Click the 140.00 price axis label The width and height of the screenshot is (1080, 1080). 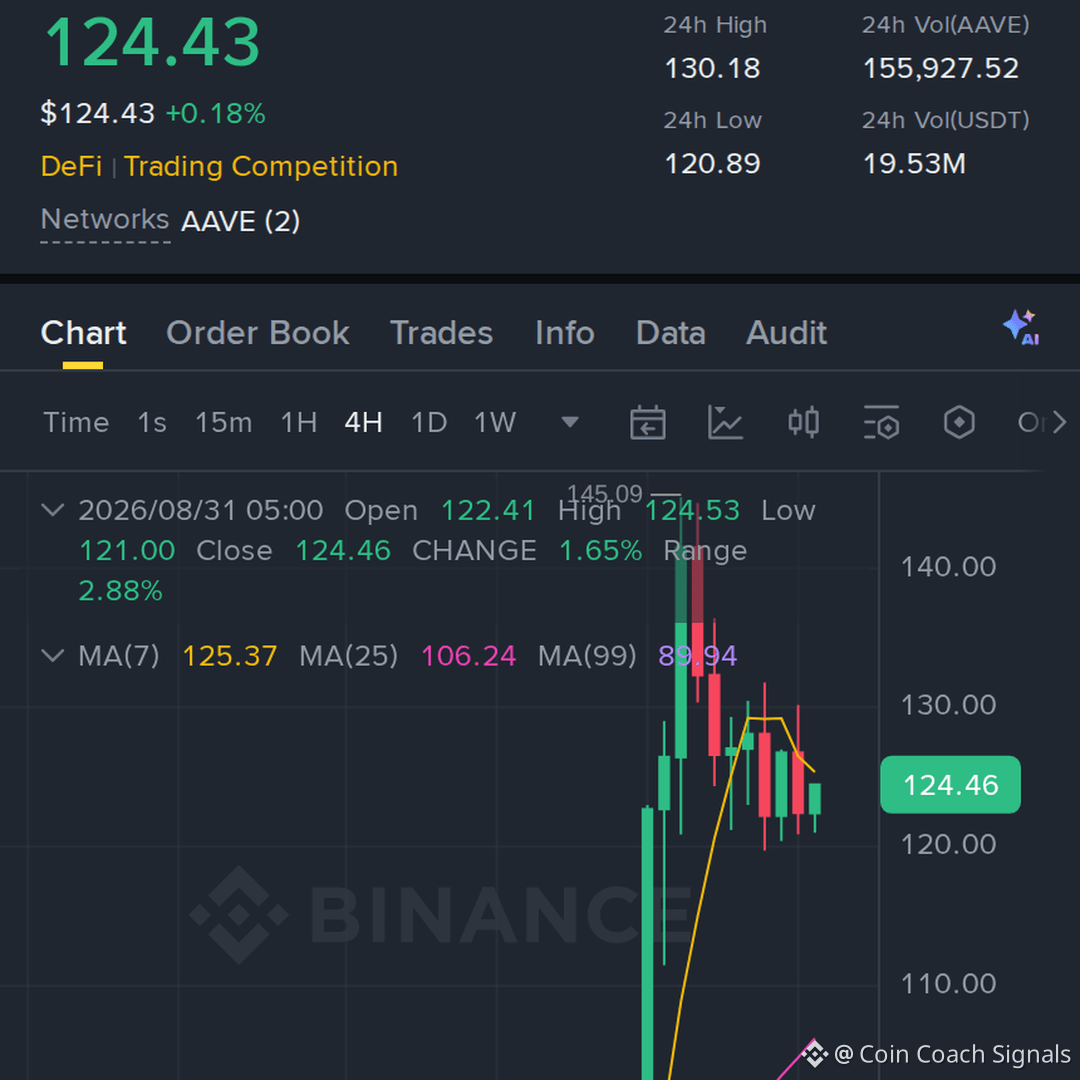[948, 567]
